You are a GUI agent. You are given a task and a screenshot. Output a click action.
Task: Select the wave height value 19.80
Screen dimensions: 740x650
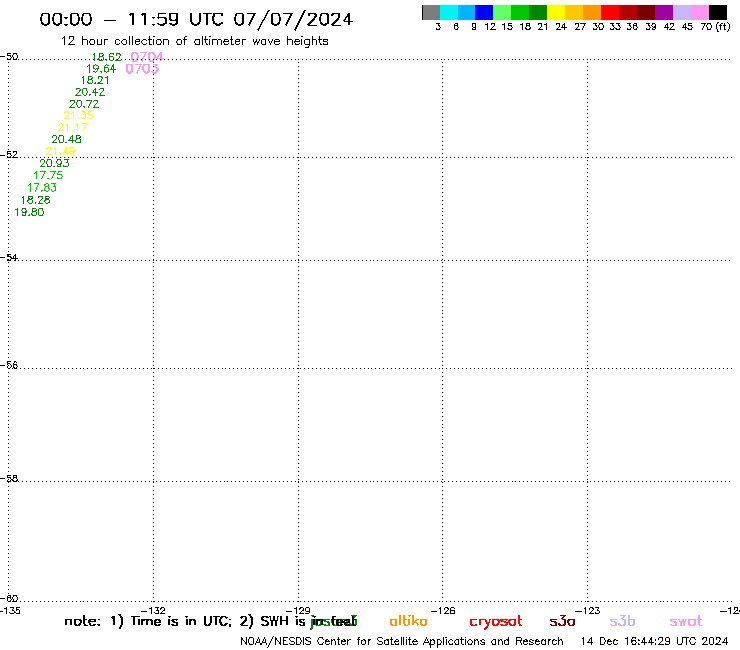(29, 212)
